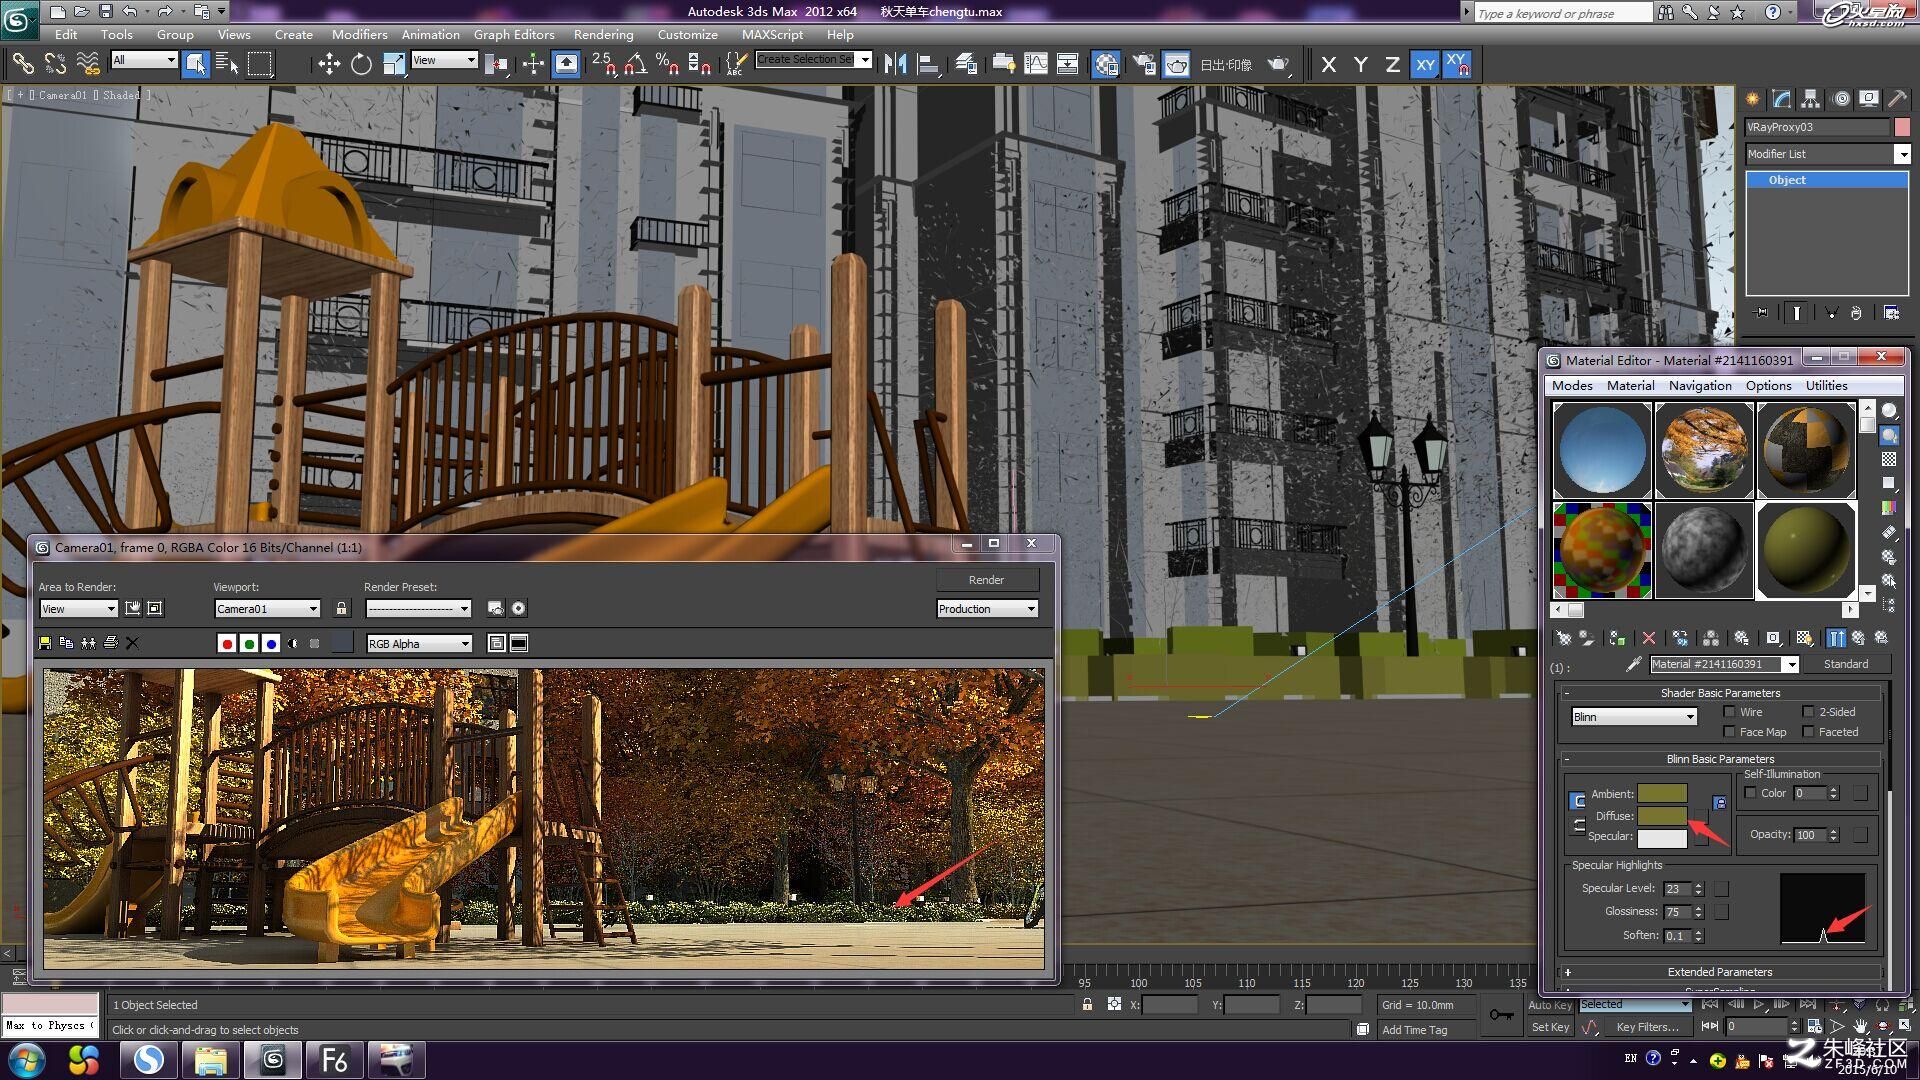Image resolution: width=1920 pixels, height=1080 pixels.
Task: Open Select by Name dialog
Action: click(x=227, y=64)
